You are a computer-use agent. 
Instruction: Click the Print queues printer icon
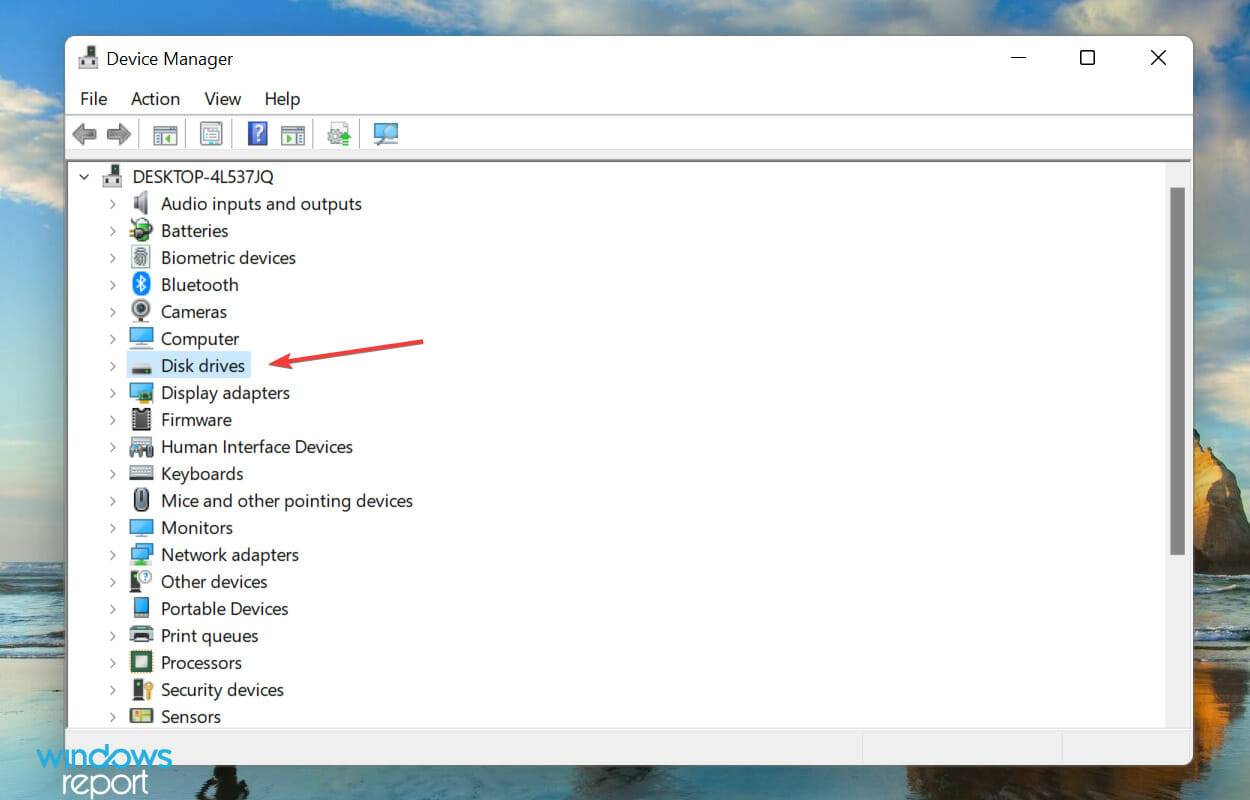(x=141, y=635)
